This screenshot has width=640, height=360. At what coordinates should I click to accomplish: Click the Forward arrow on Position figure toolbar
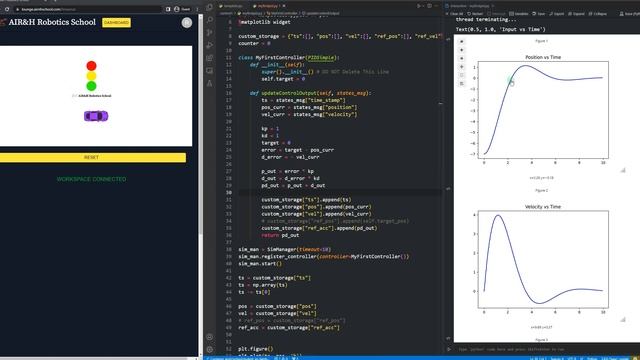point(462,58)
